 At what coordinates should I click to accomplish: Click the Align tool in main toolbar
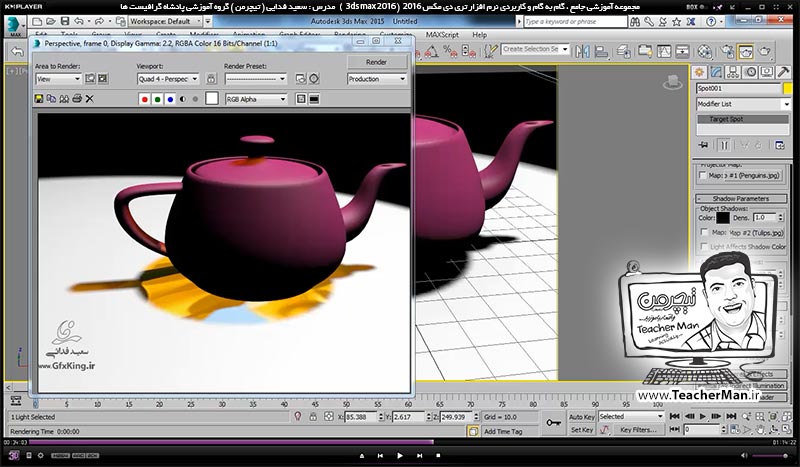point(602,51)
